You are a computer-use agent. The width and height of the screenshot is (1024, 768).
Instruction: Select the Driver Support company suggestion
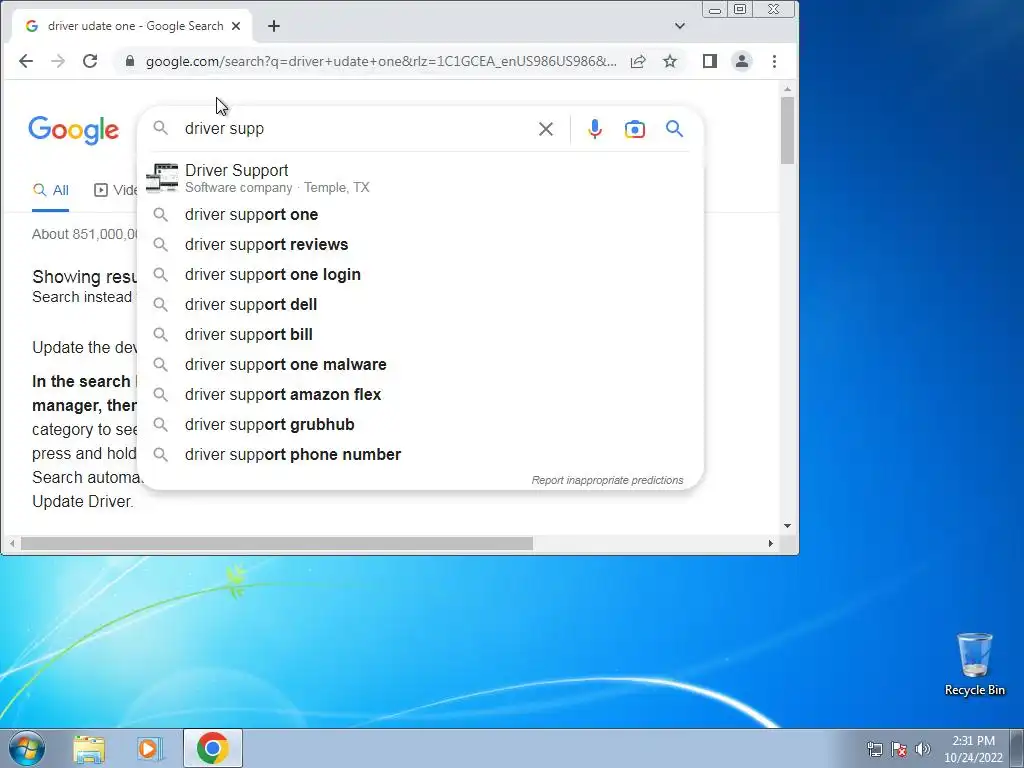tap(421, 178)
